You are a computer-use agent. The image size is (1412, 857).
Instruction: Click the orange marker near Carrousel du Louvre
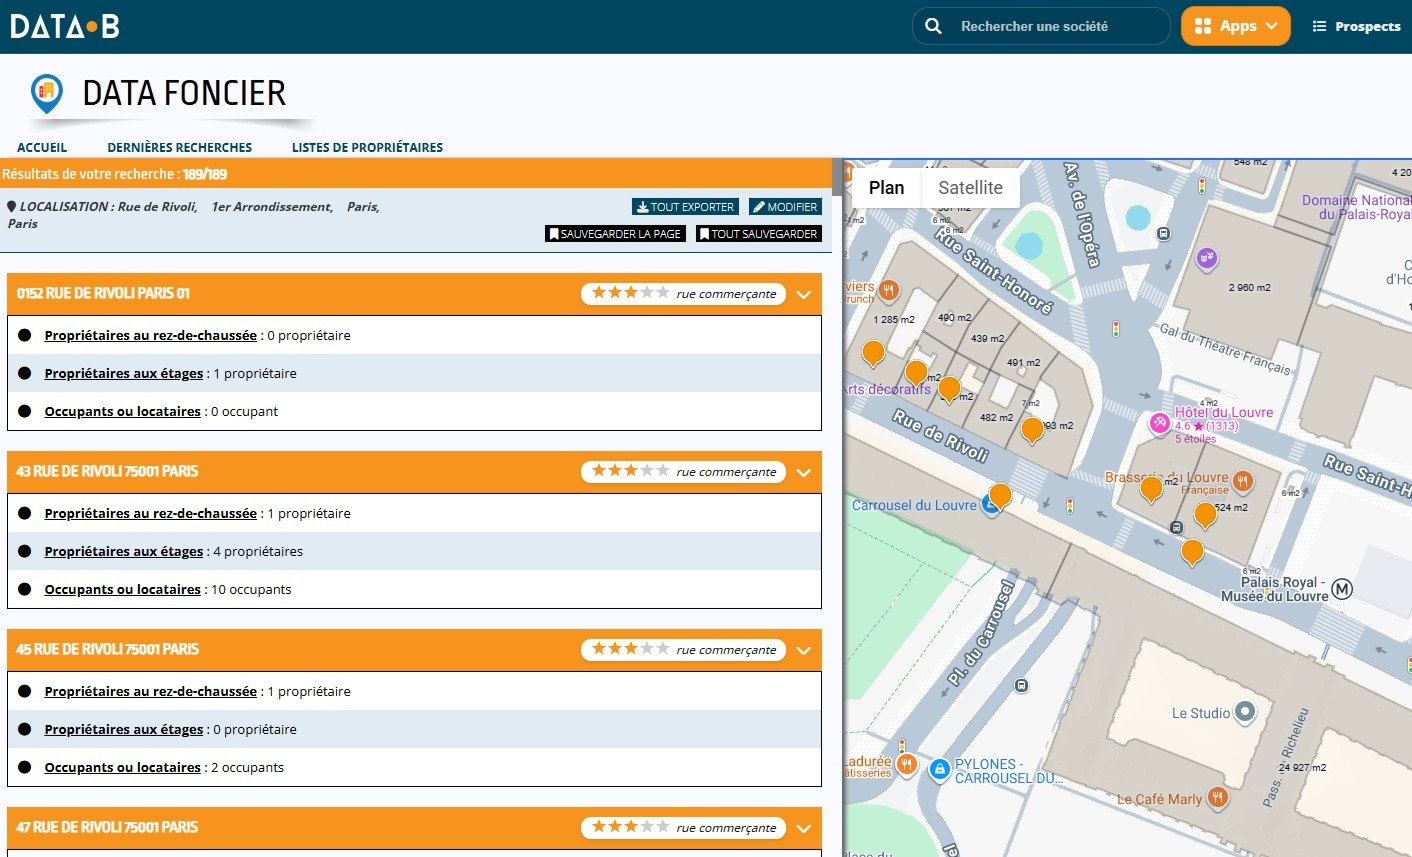pyautogui.click(x=1000, y=496)
